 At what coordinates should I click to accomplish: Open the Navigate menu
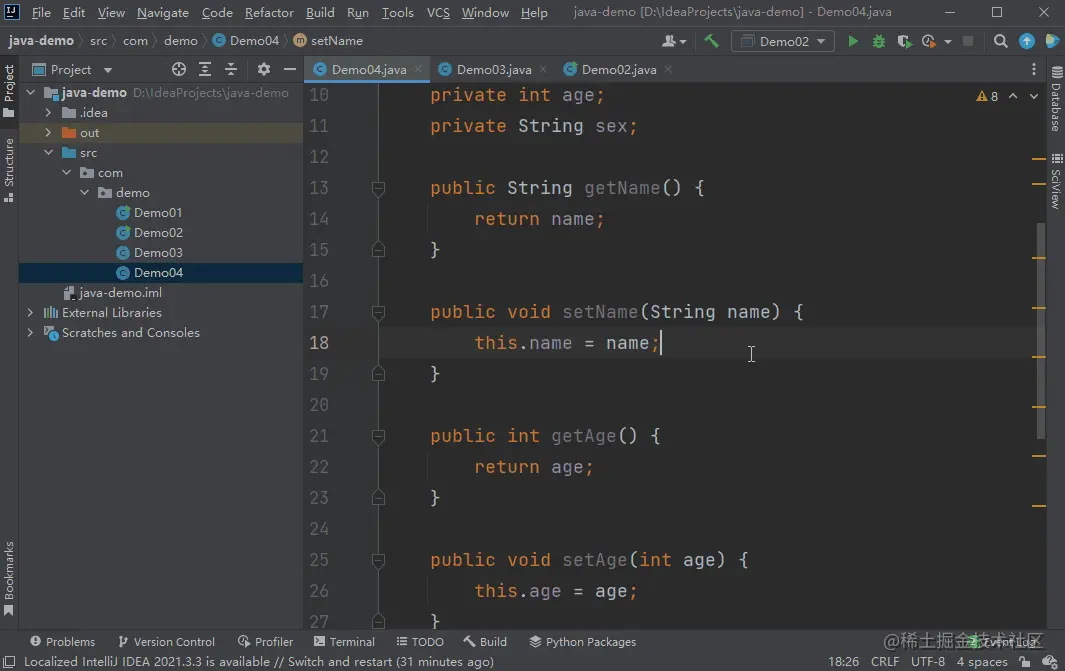click(x=163, y=12)
